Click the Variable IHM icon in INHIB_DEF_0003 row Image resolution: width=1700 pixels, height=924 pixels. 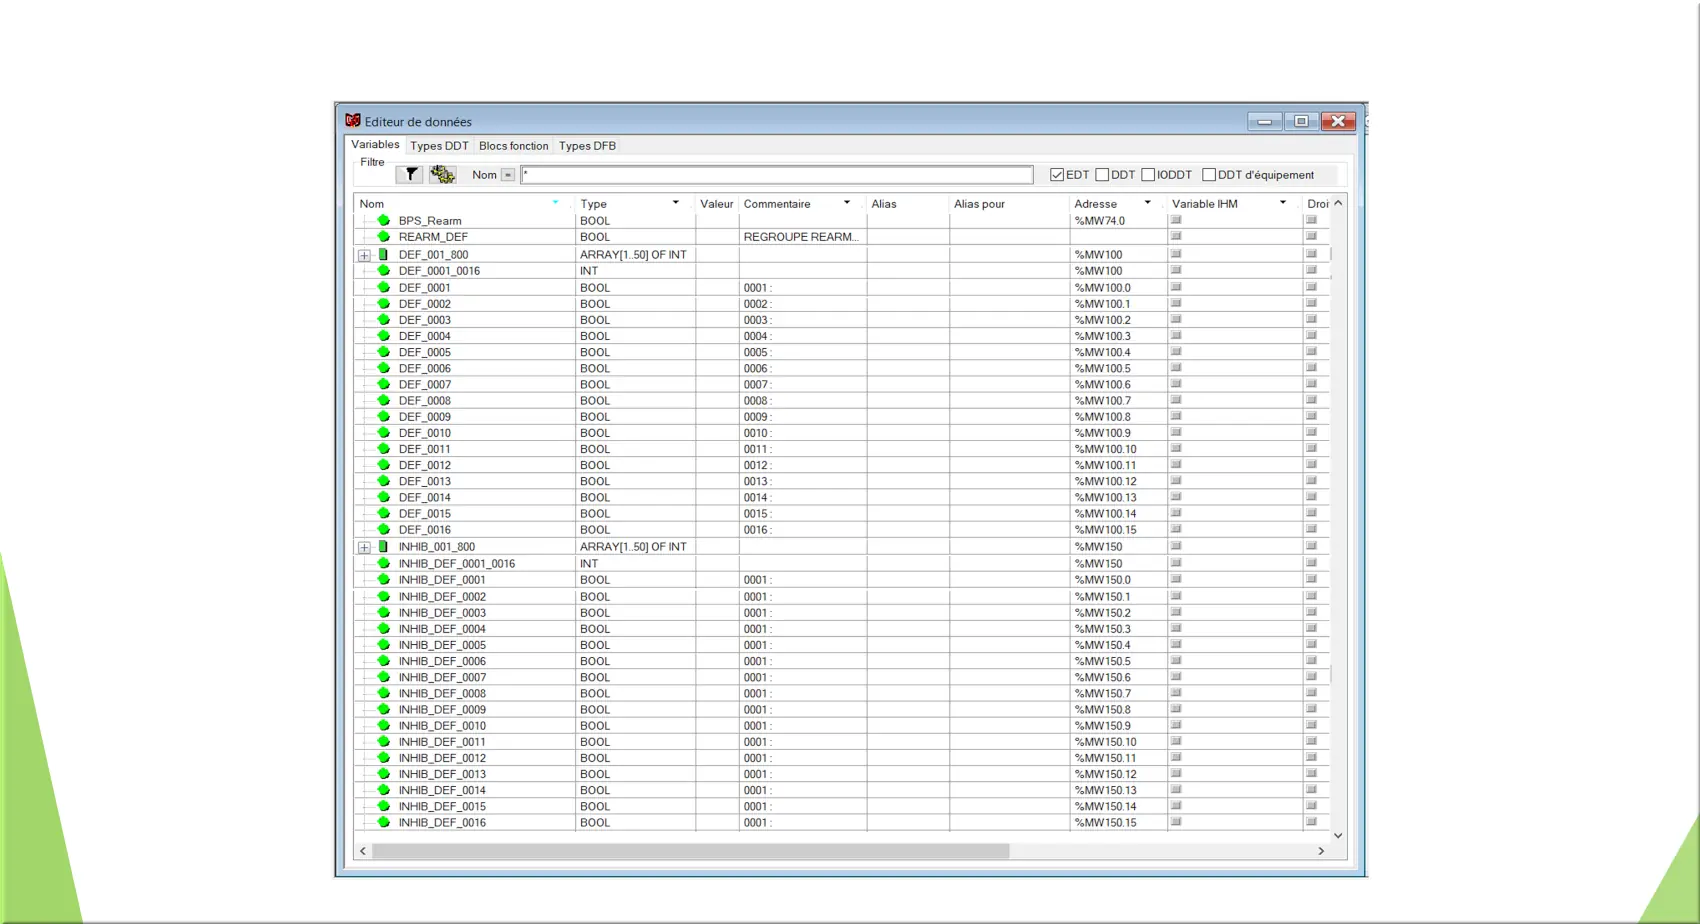coord(1176,612)
